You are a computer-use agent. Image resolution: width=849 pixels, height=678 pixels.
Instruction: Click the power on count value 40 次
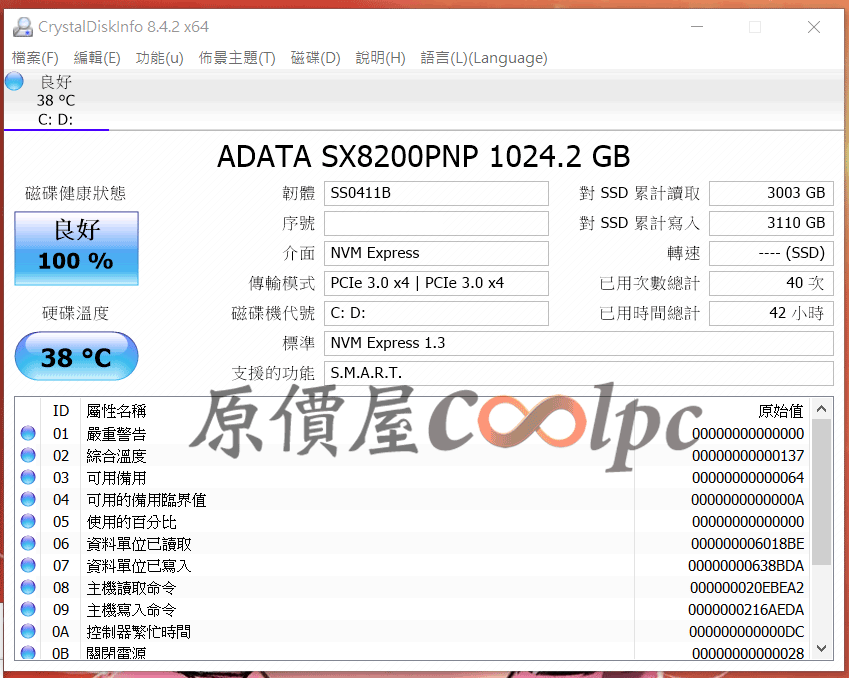click(x=771, y=283)
